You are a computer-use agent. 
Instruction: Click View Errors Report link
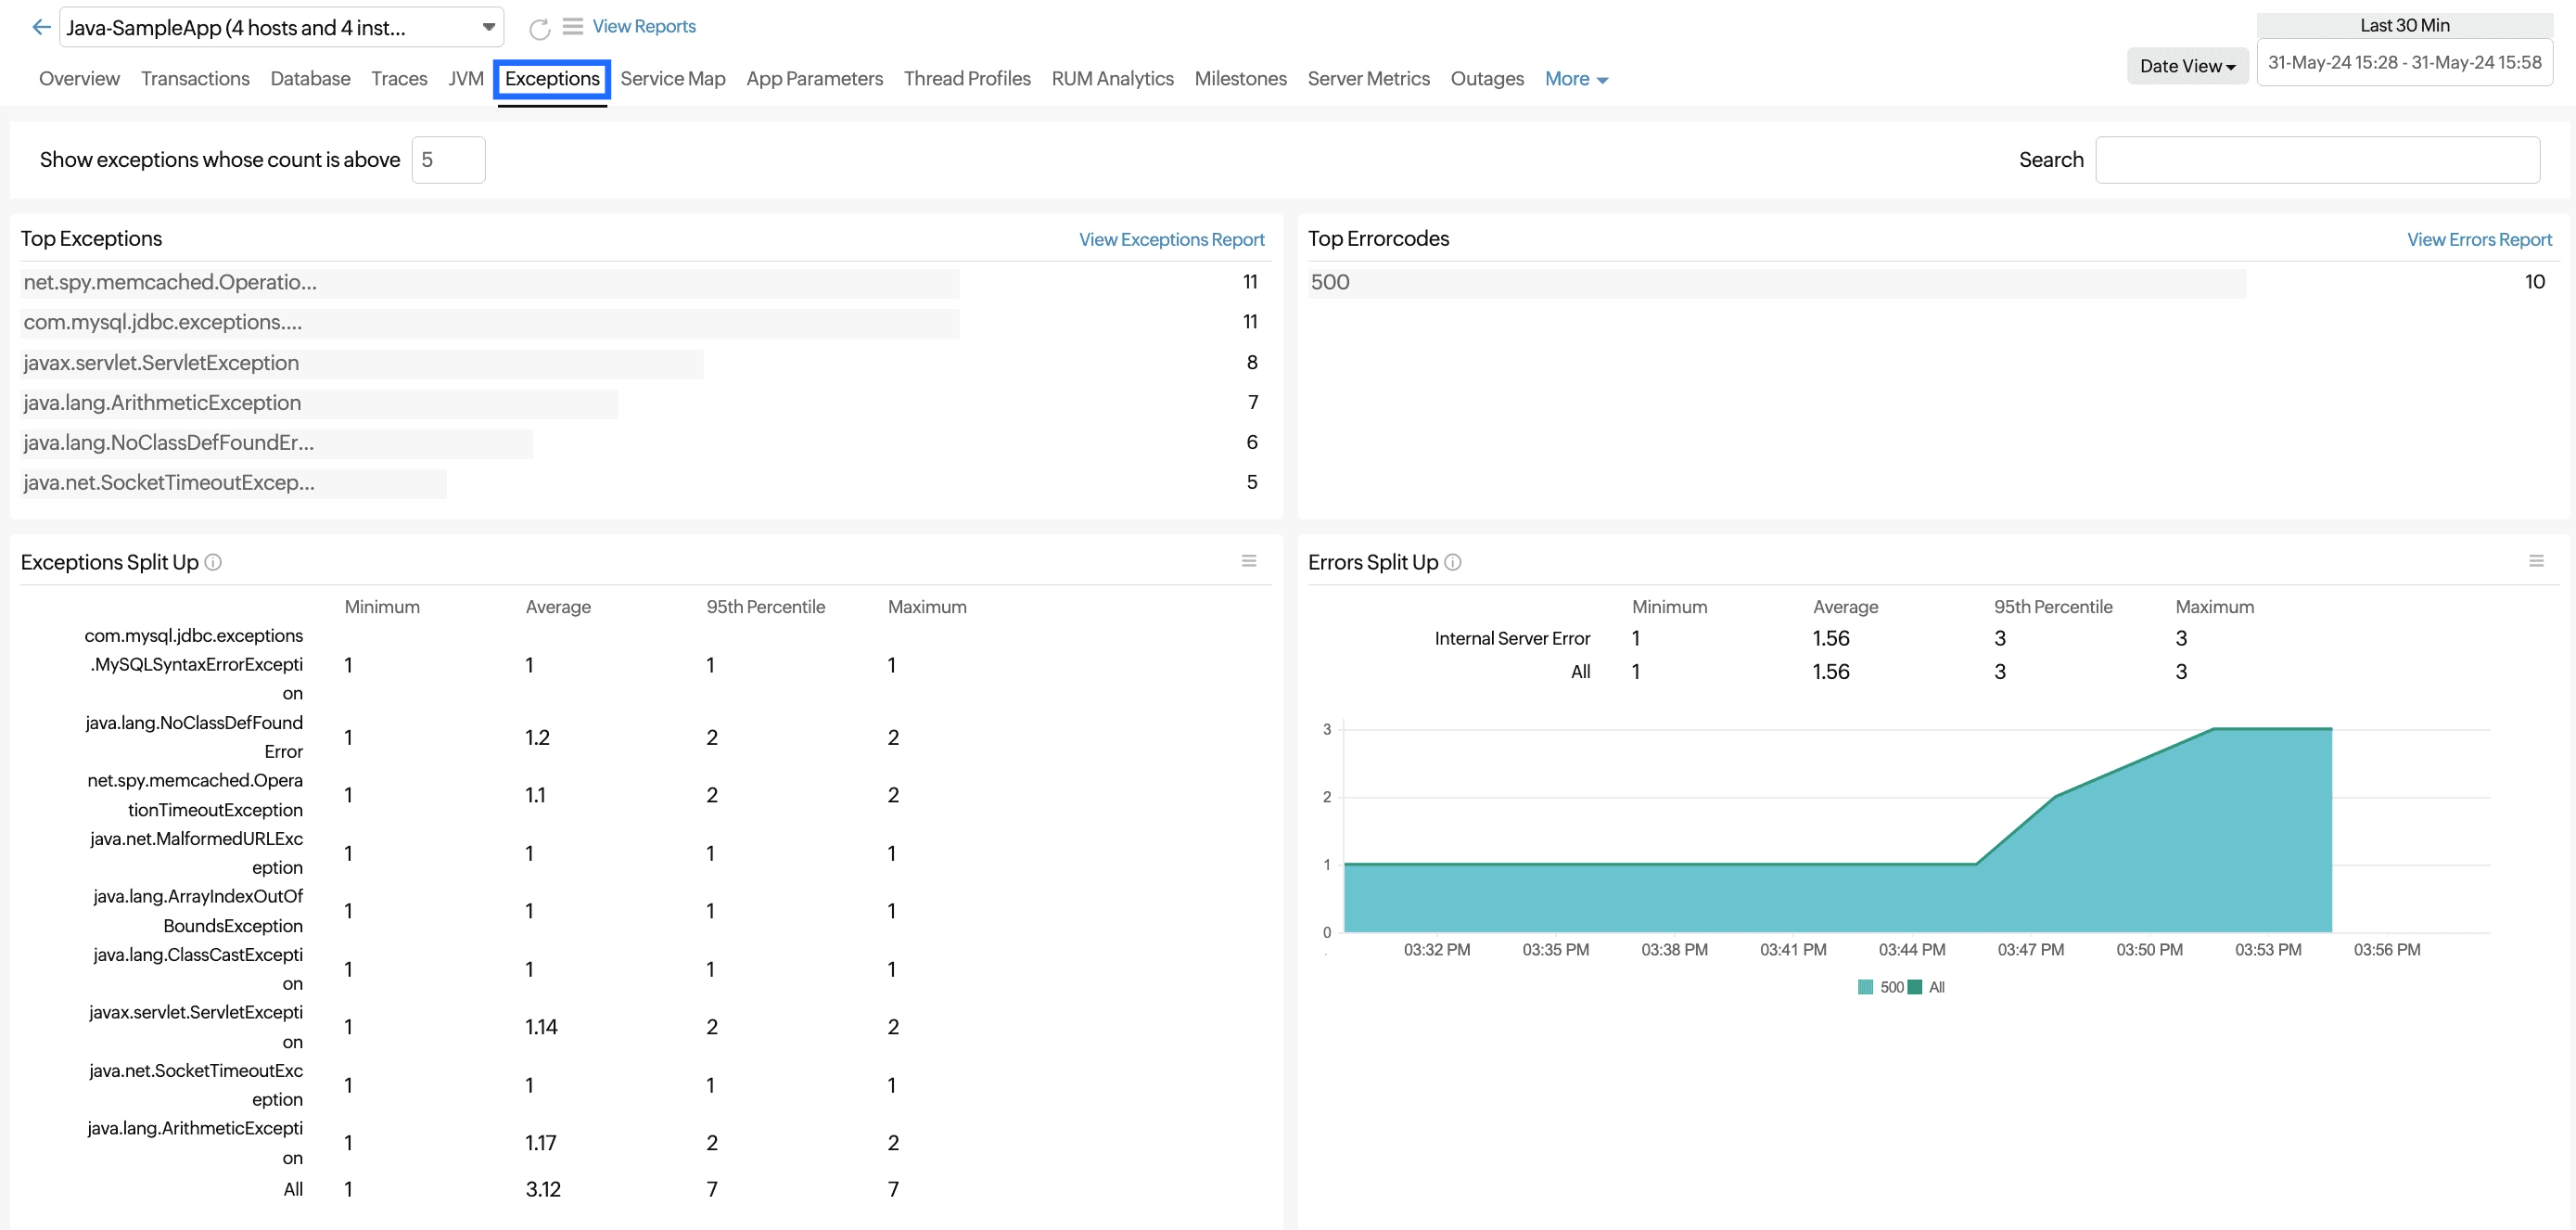pos(2480,238)
